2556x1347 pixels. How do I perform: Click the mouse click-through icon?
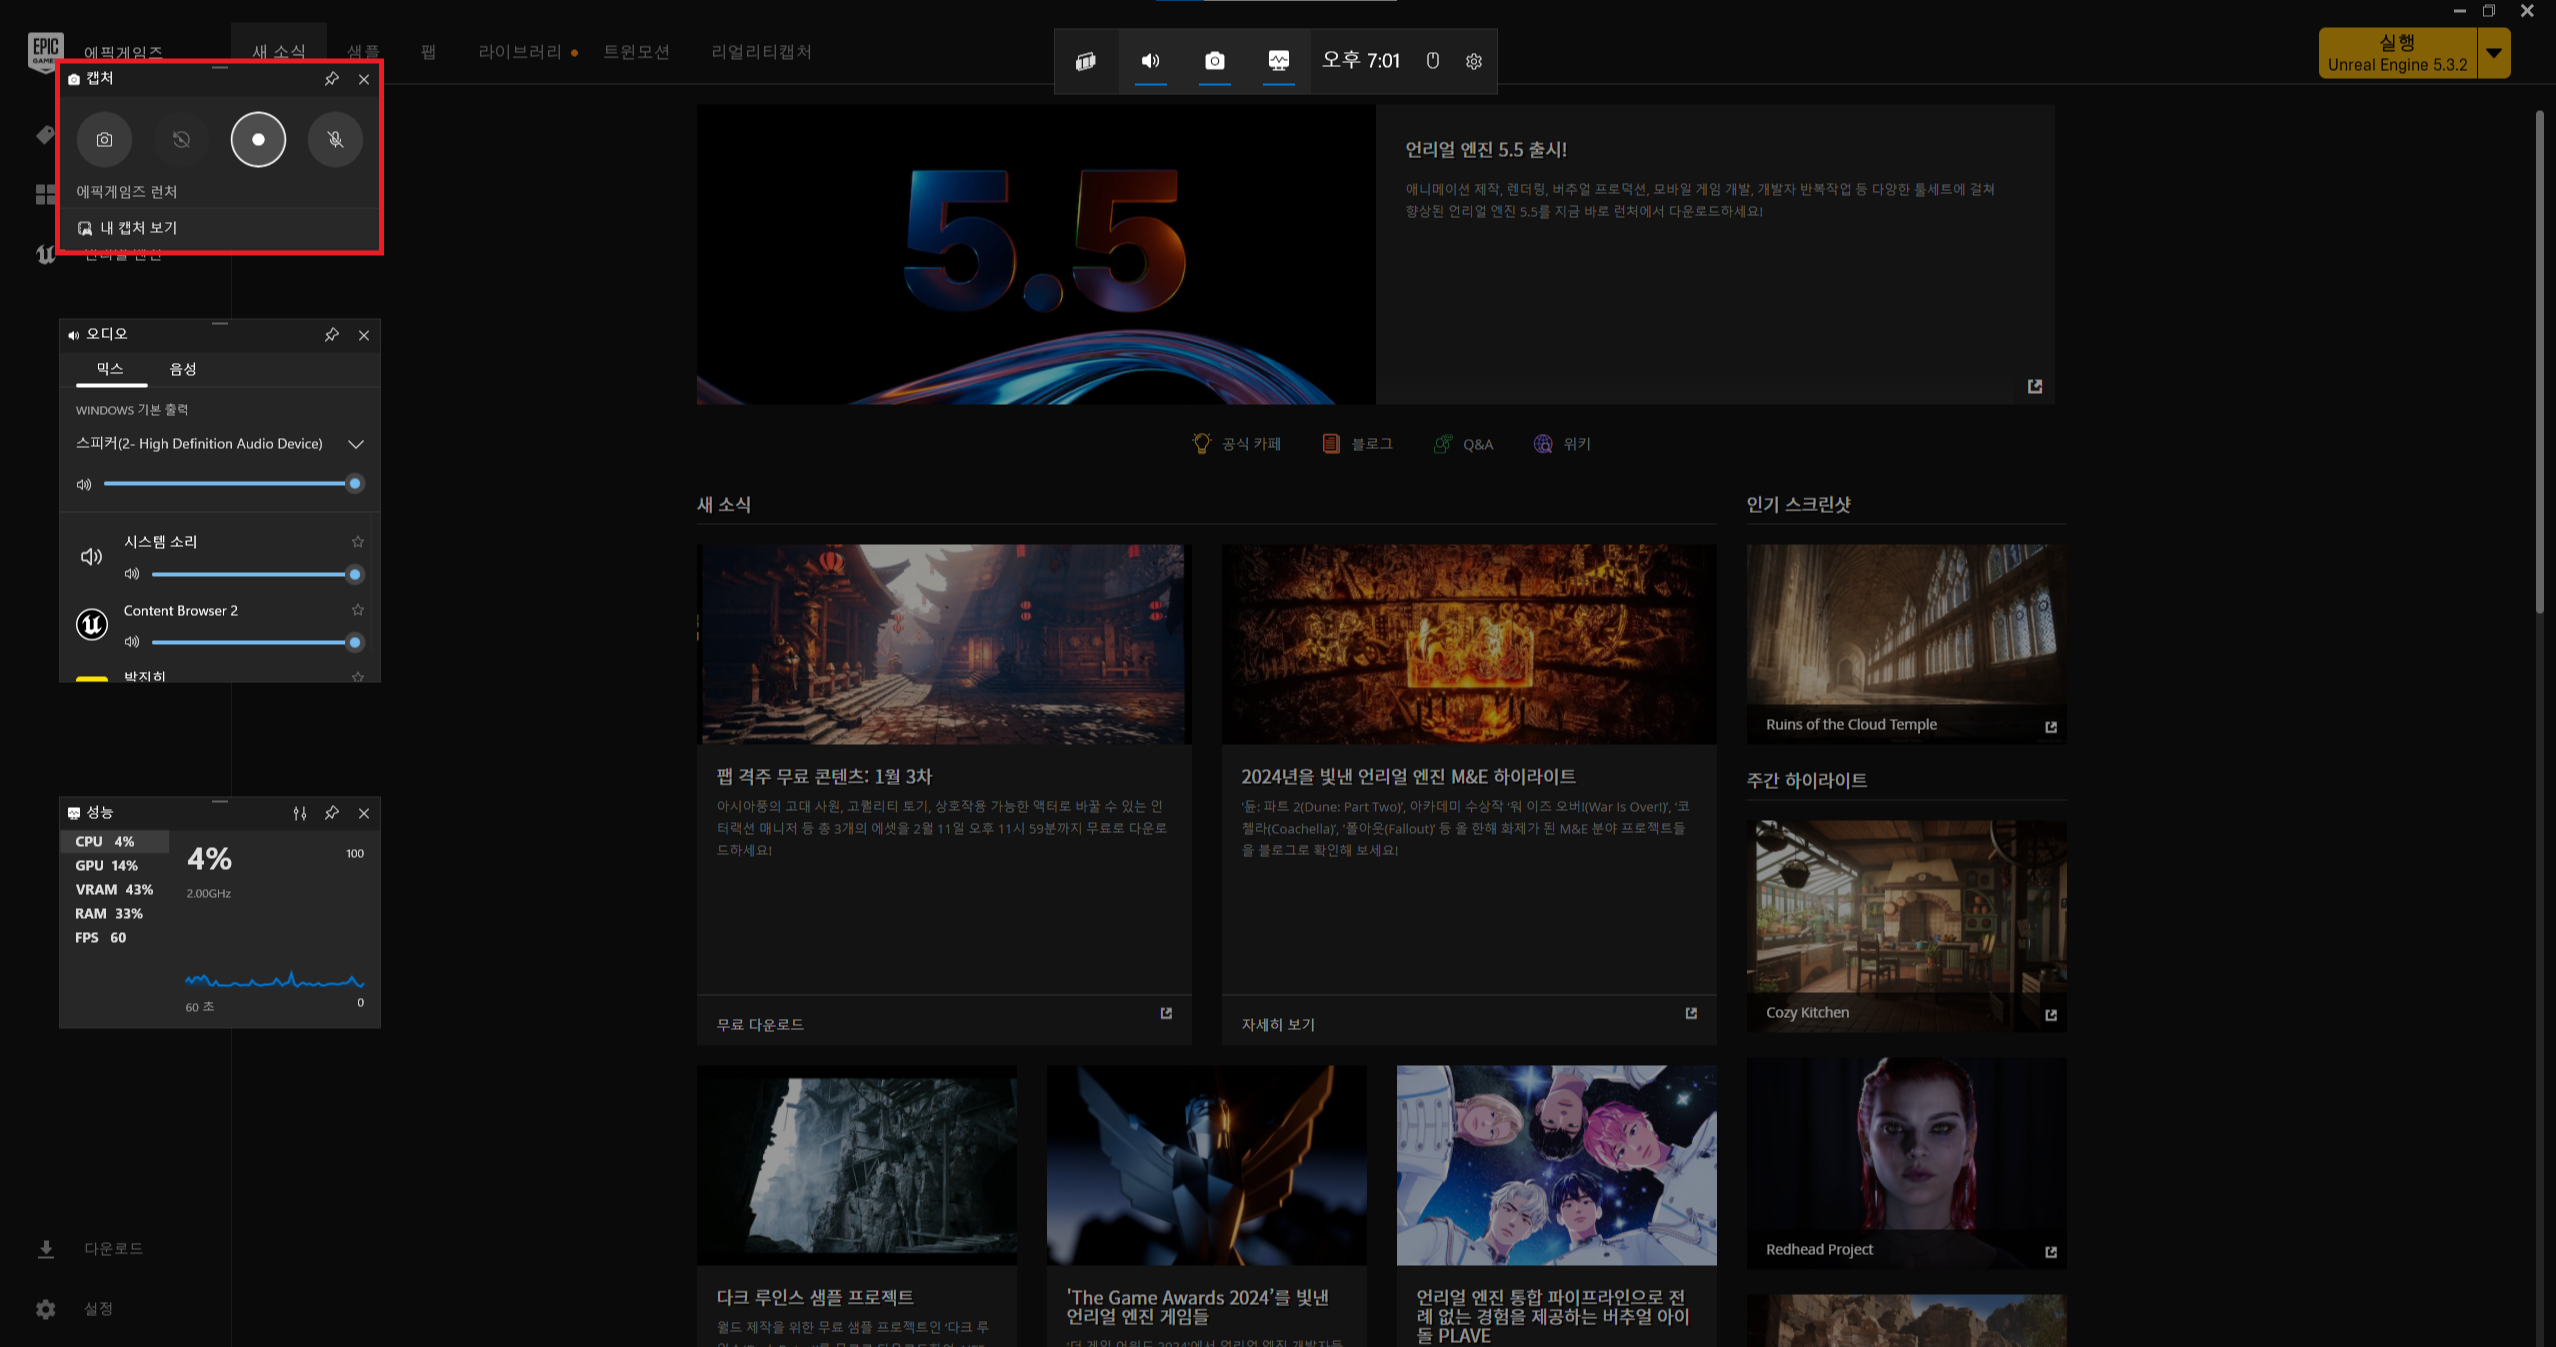tap(1432, 61)
